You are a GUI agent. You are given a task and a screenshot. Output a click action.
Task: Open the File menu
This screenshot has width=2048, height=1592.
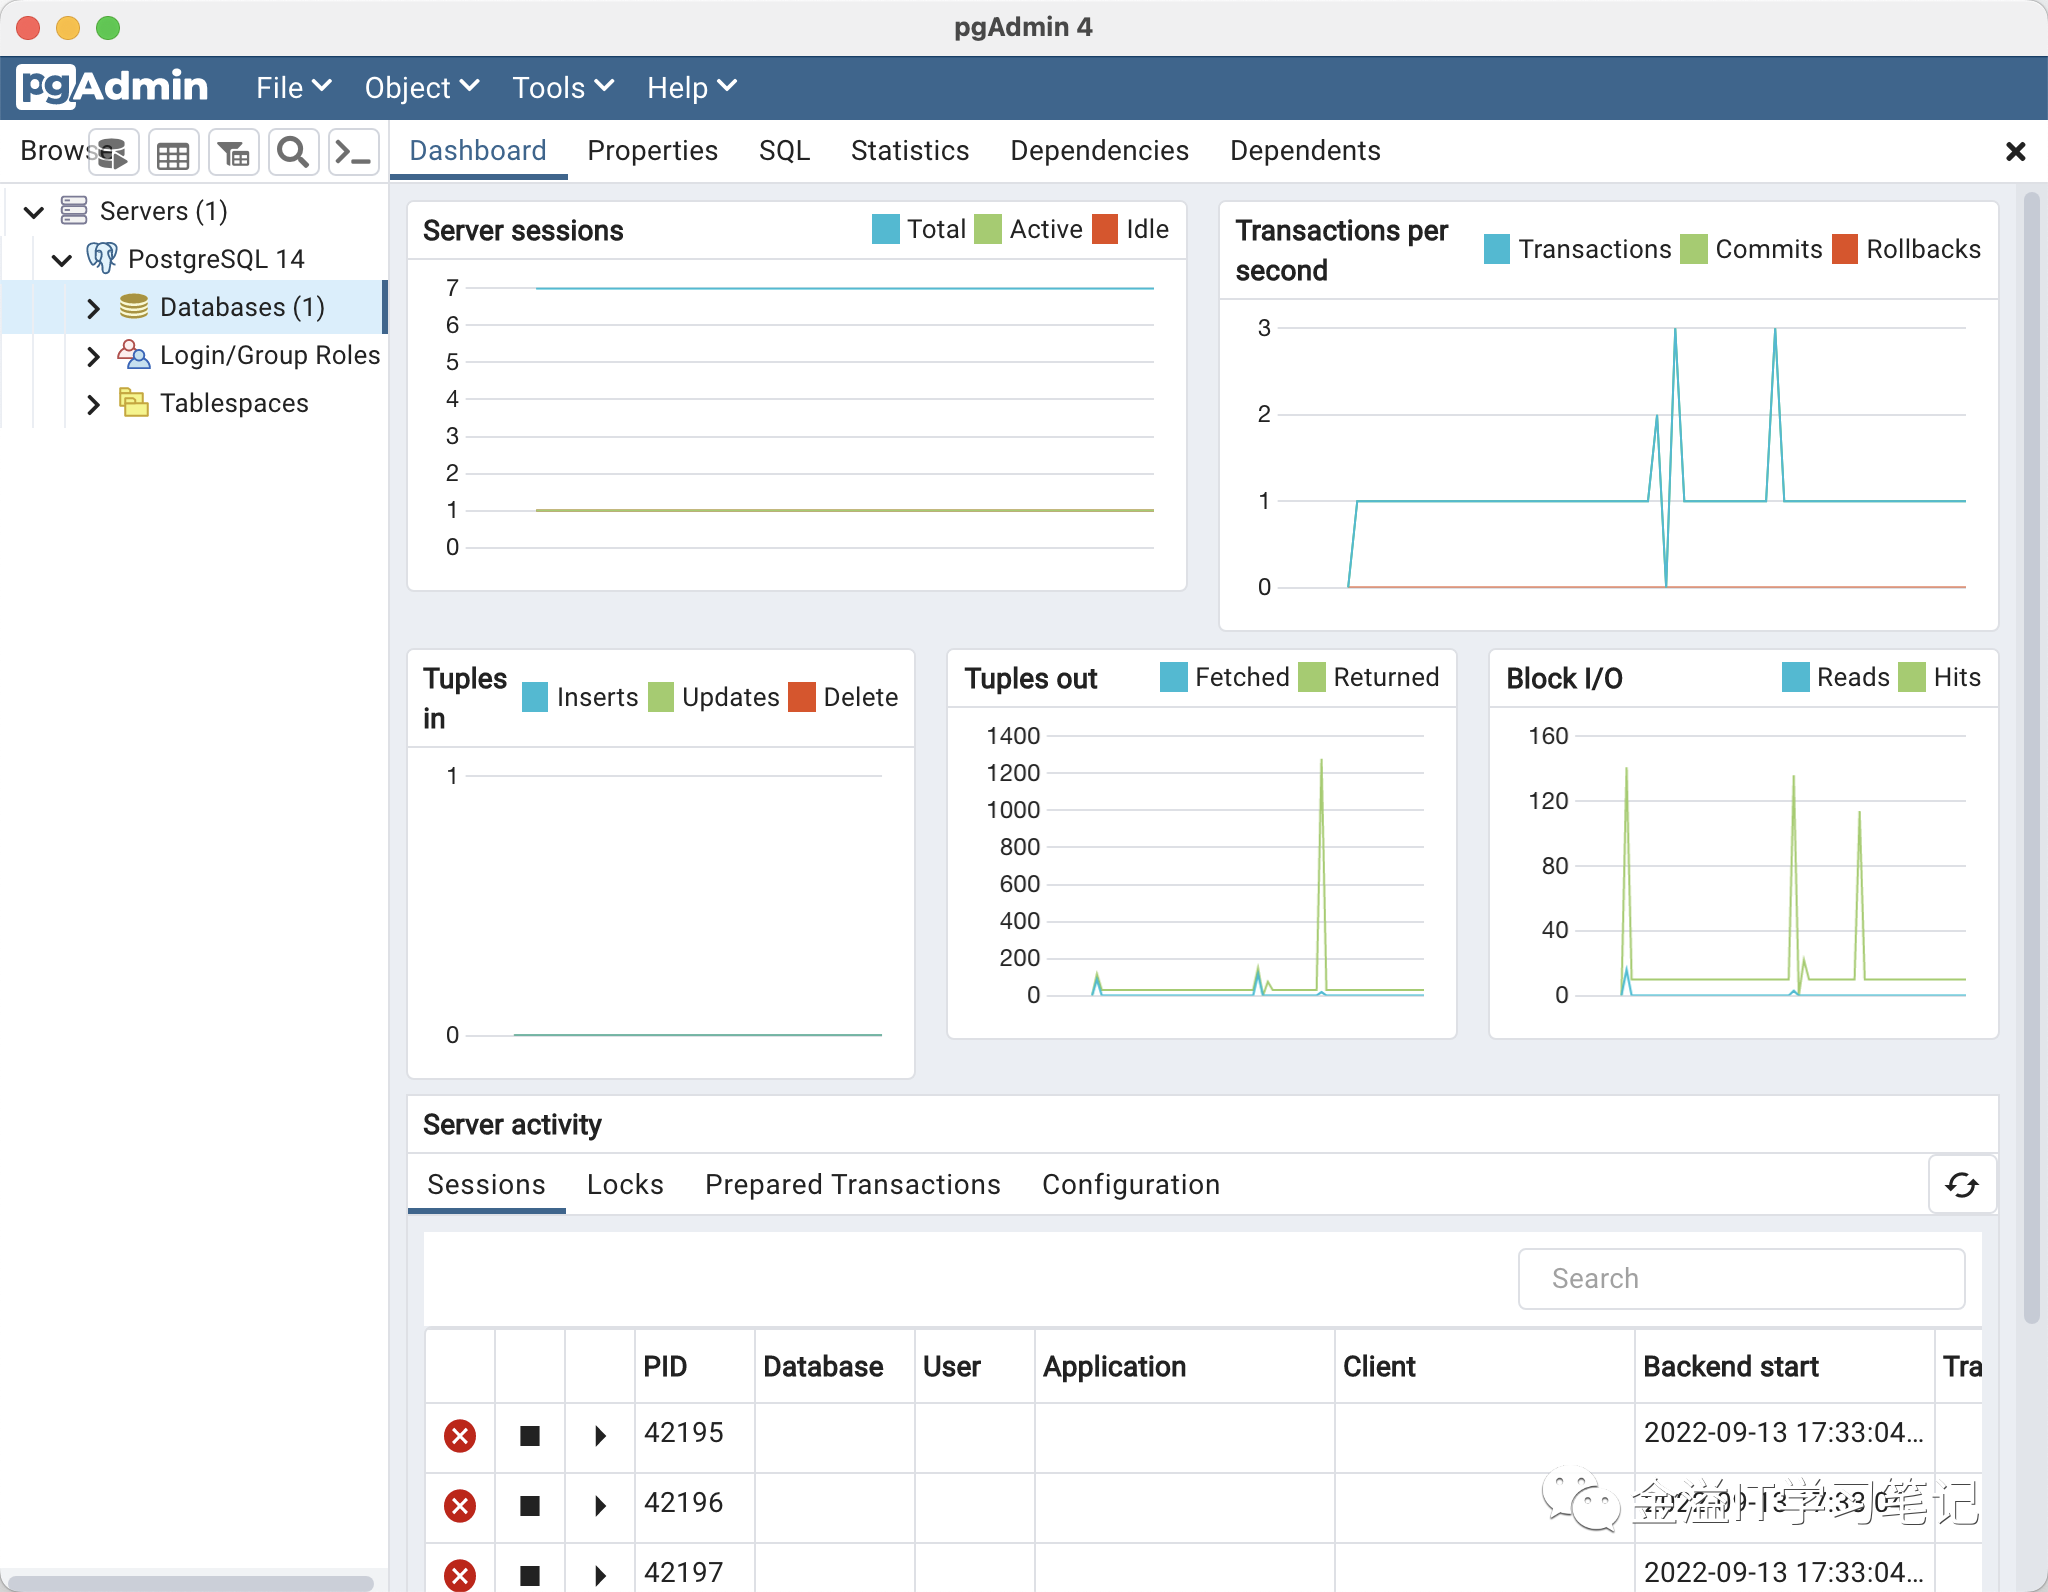click(293, 88)
